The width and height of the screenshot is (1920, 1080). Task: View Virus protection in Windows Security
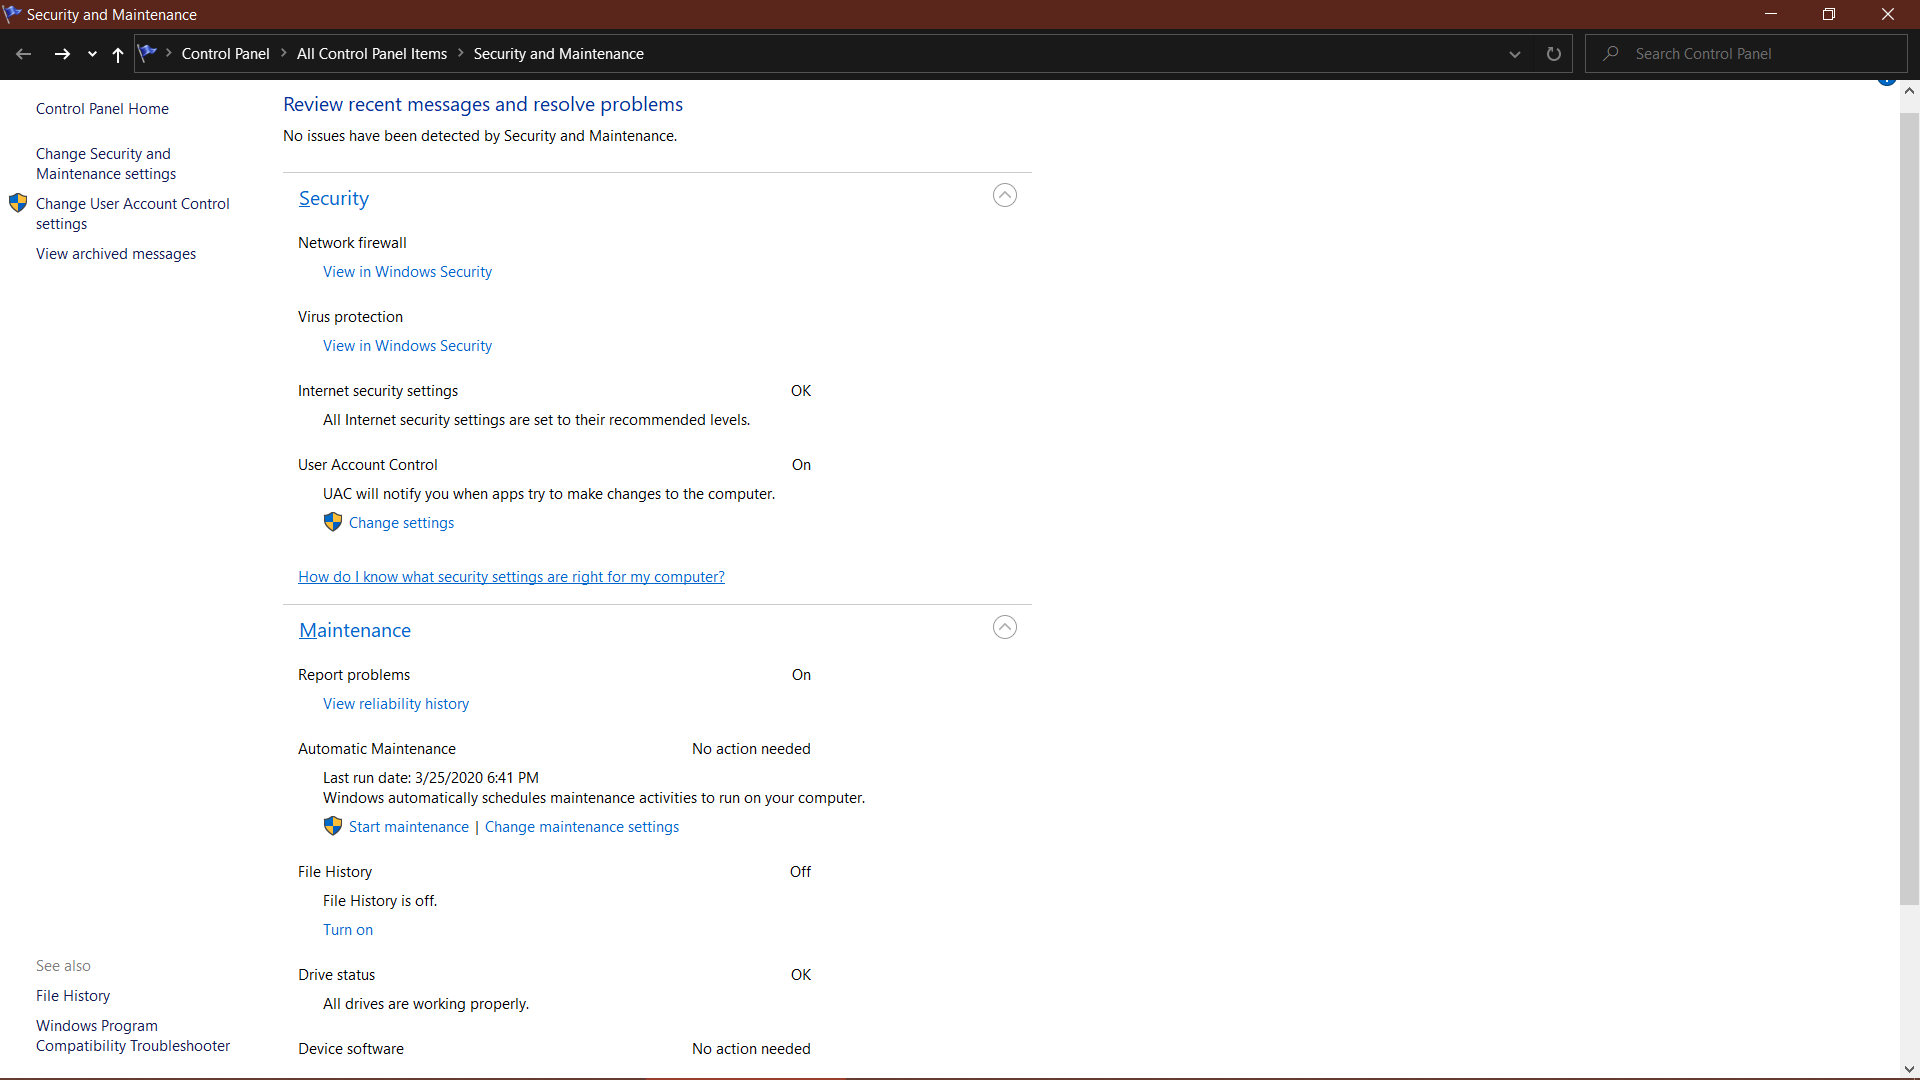pos(407,346)
